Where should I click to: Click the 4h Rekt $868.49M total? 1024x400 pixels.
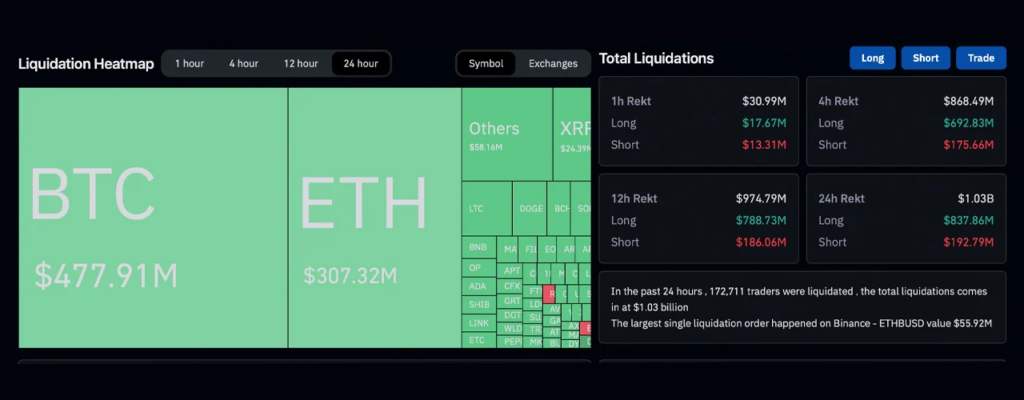pyautogui.click(x=968, y=101)
